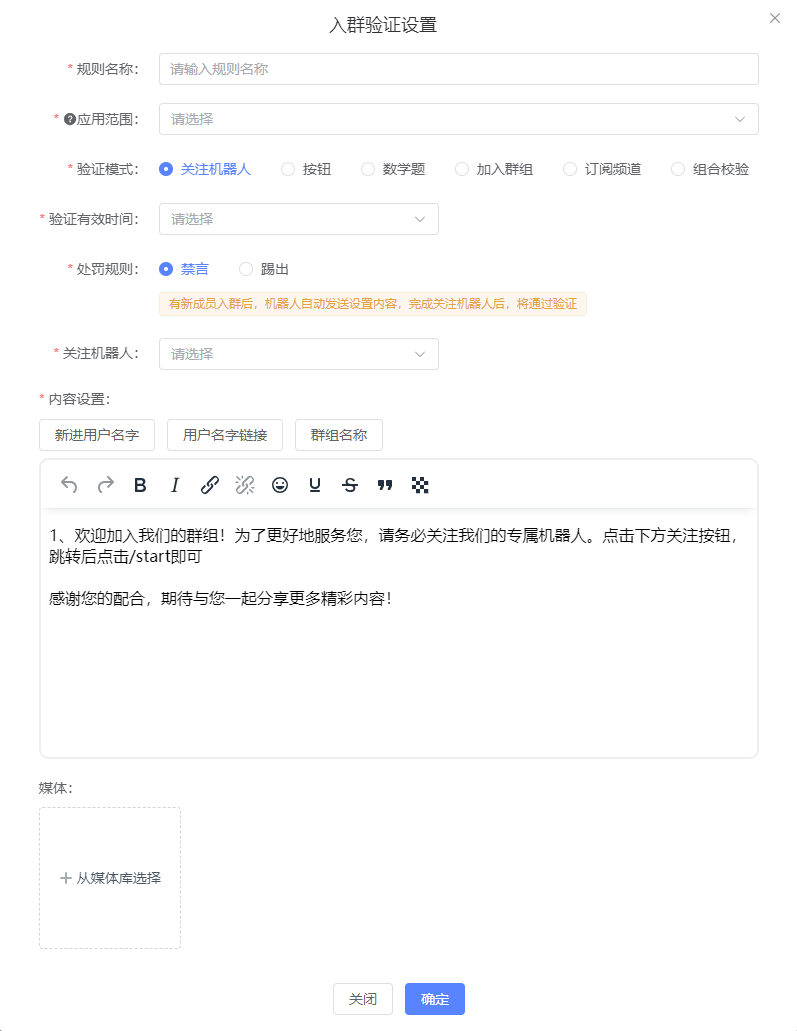The width and height of the screenshot is (797, 1031).
Task: Open the emoji picker in editor
Action: click(x=280, y=485)
